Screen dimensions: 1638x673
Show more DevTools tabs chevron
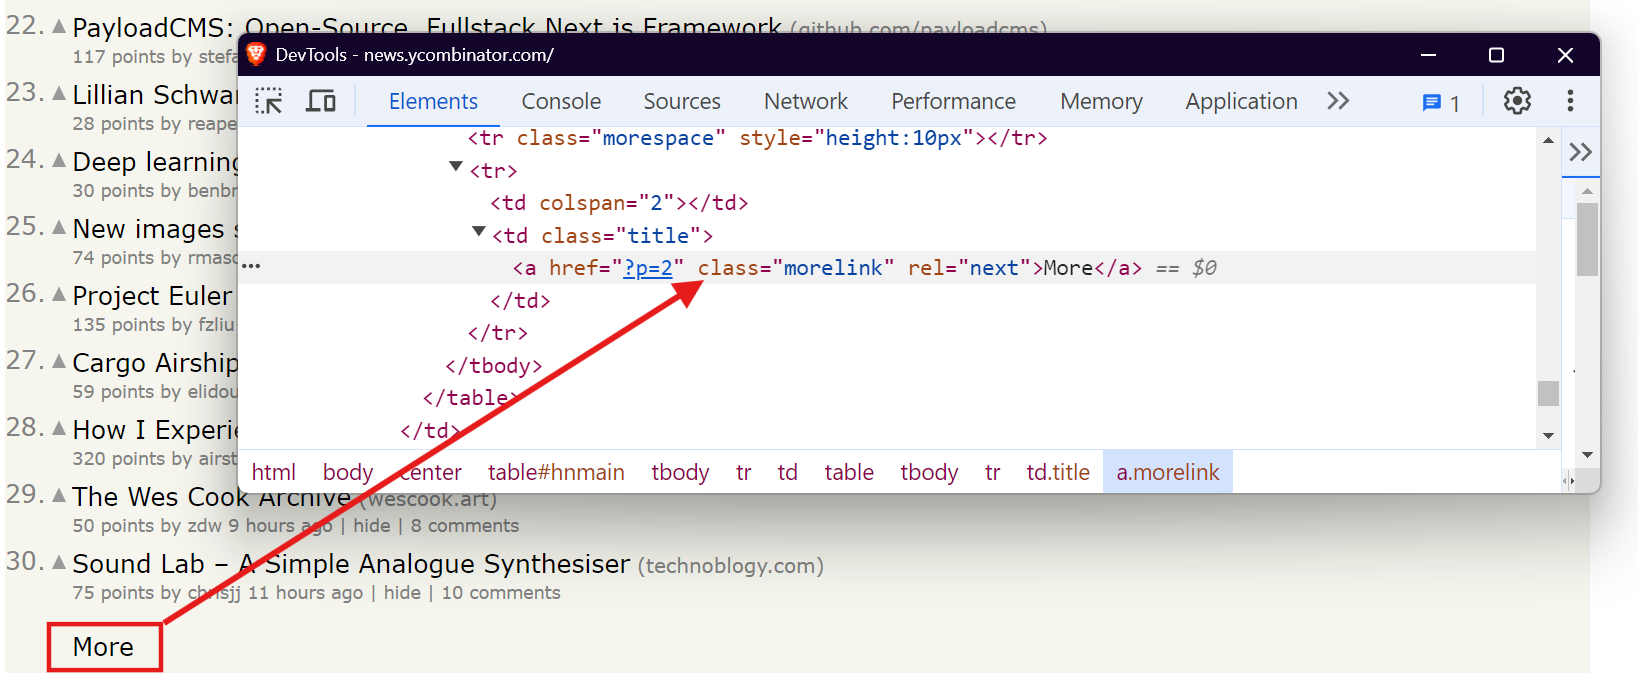coord(1338,101)
